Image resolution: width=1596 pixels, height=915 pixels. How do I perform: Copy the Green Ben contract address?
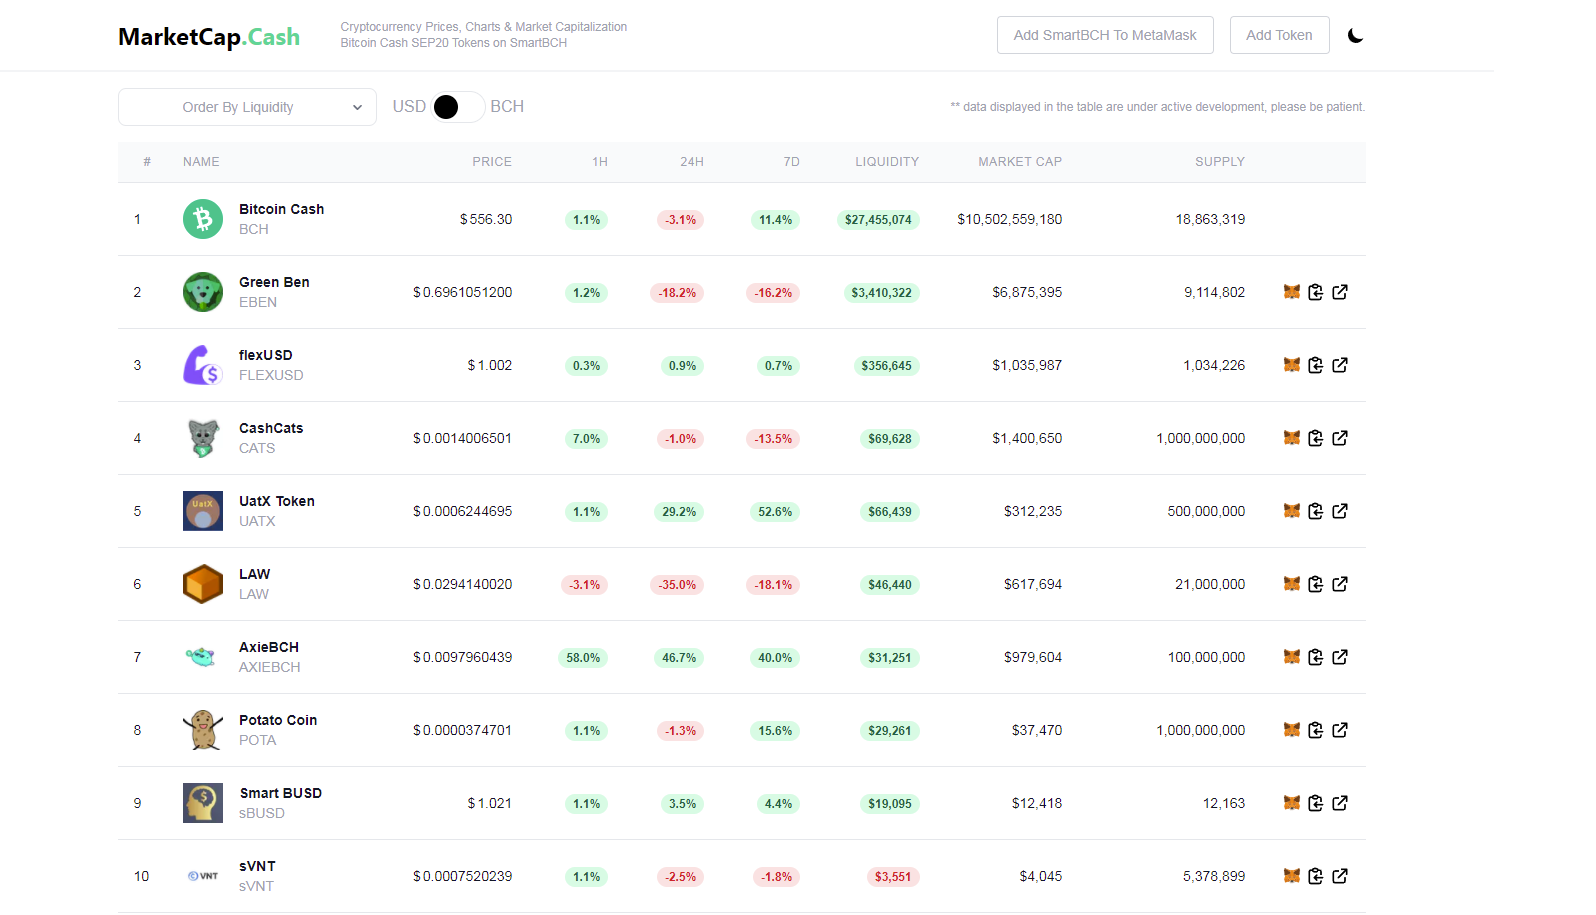1316,292
